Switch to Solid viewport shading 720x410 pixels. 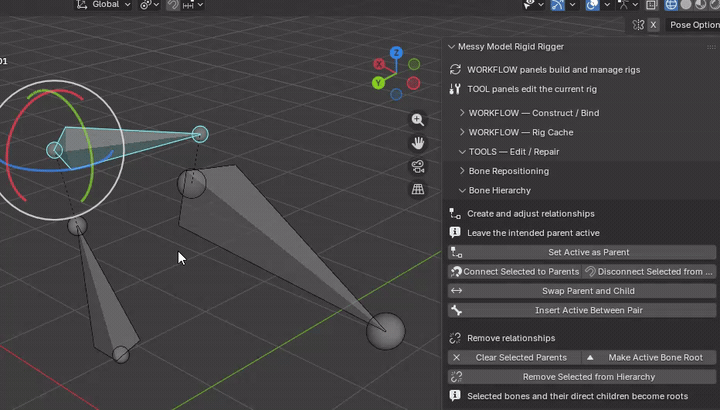pyautogui.click(x=686, y=5)
